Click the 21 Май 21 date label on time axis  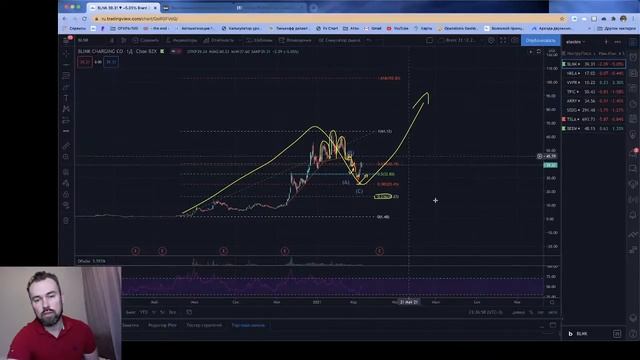coord(409,302)
